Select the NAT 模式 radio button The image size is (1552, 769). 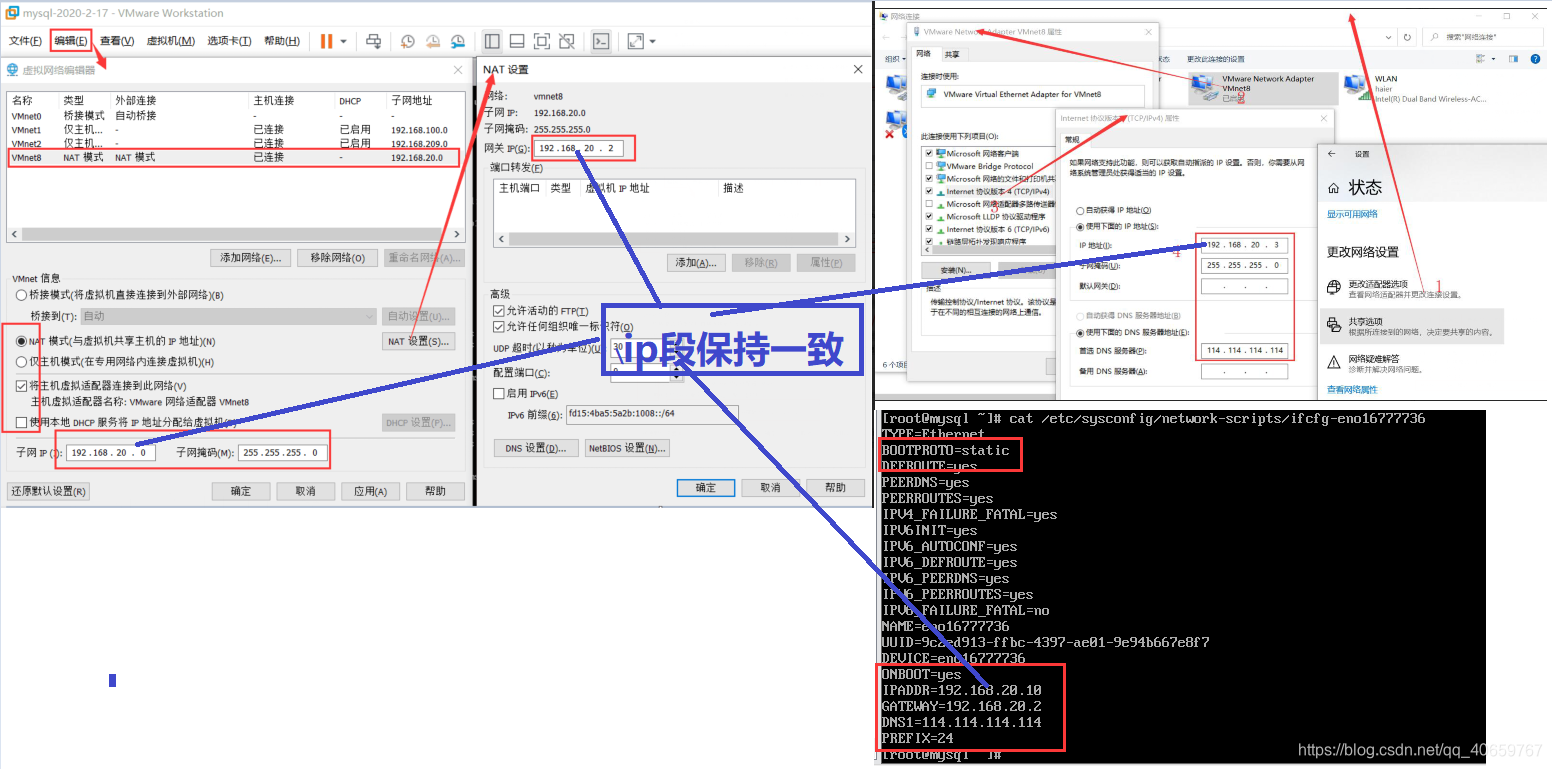[x=22, y=342]
